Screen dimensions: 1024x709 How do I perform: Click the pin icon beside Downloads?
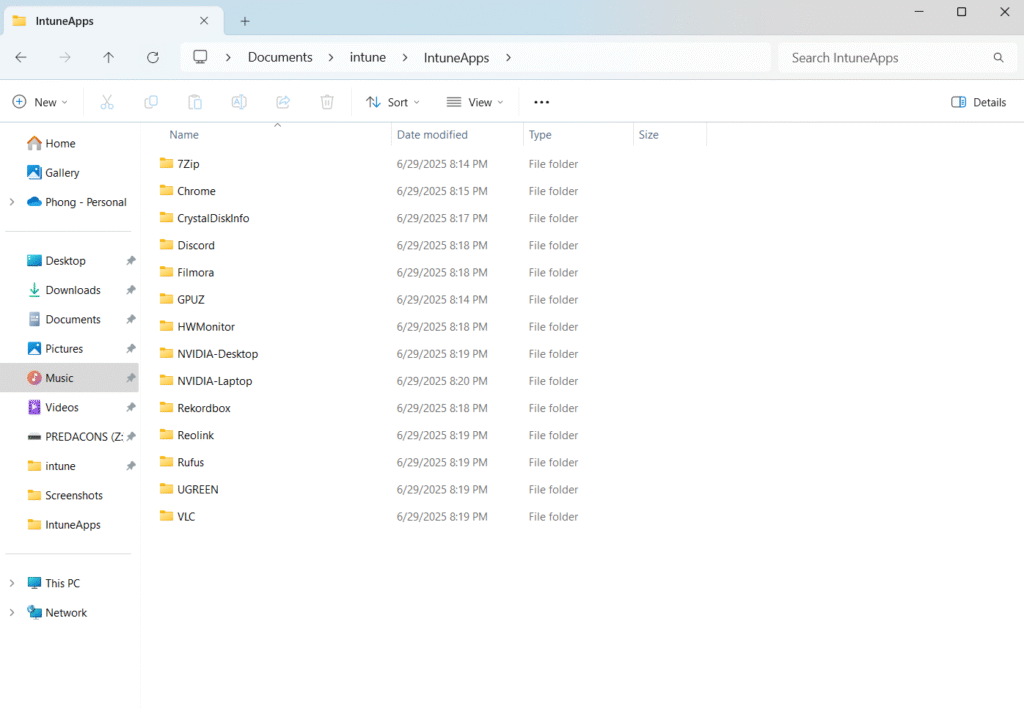[x=131, y=290]
